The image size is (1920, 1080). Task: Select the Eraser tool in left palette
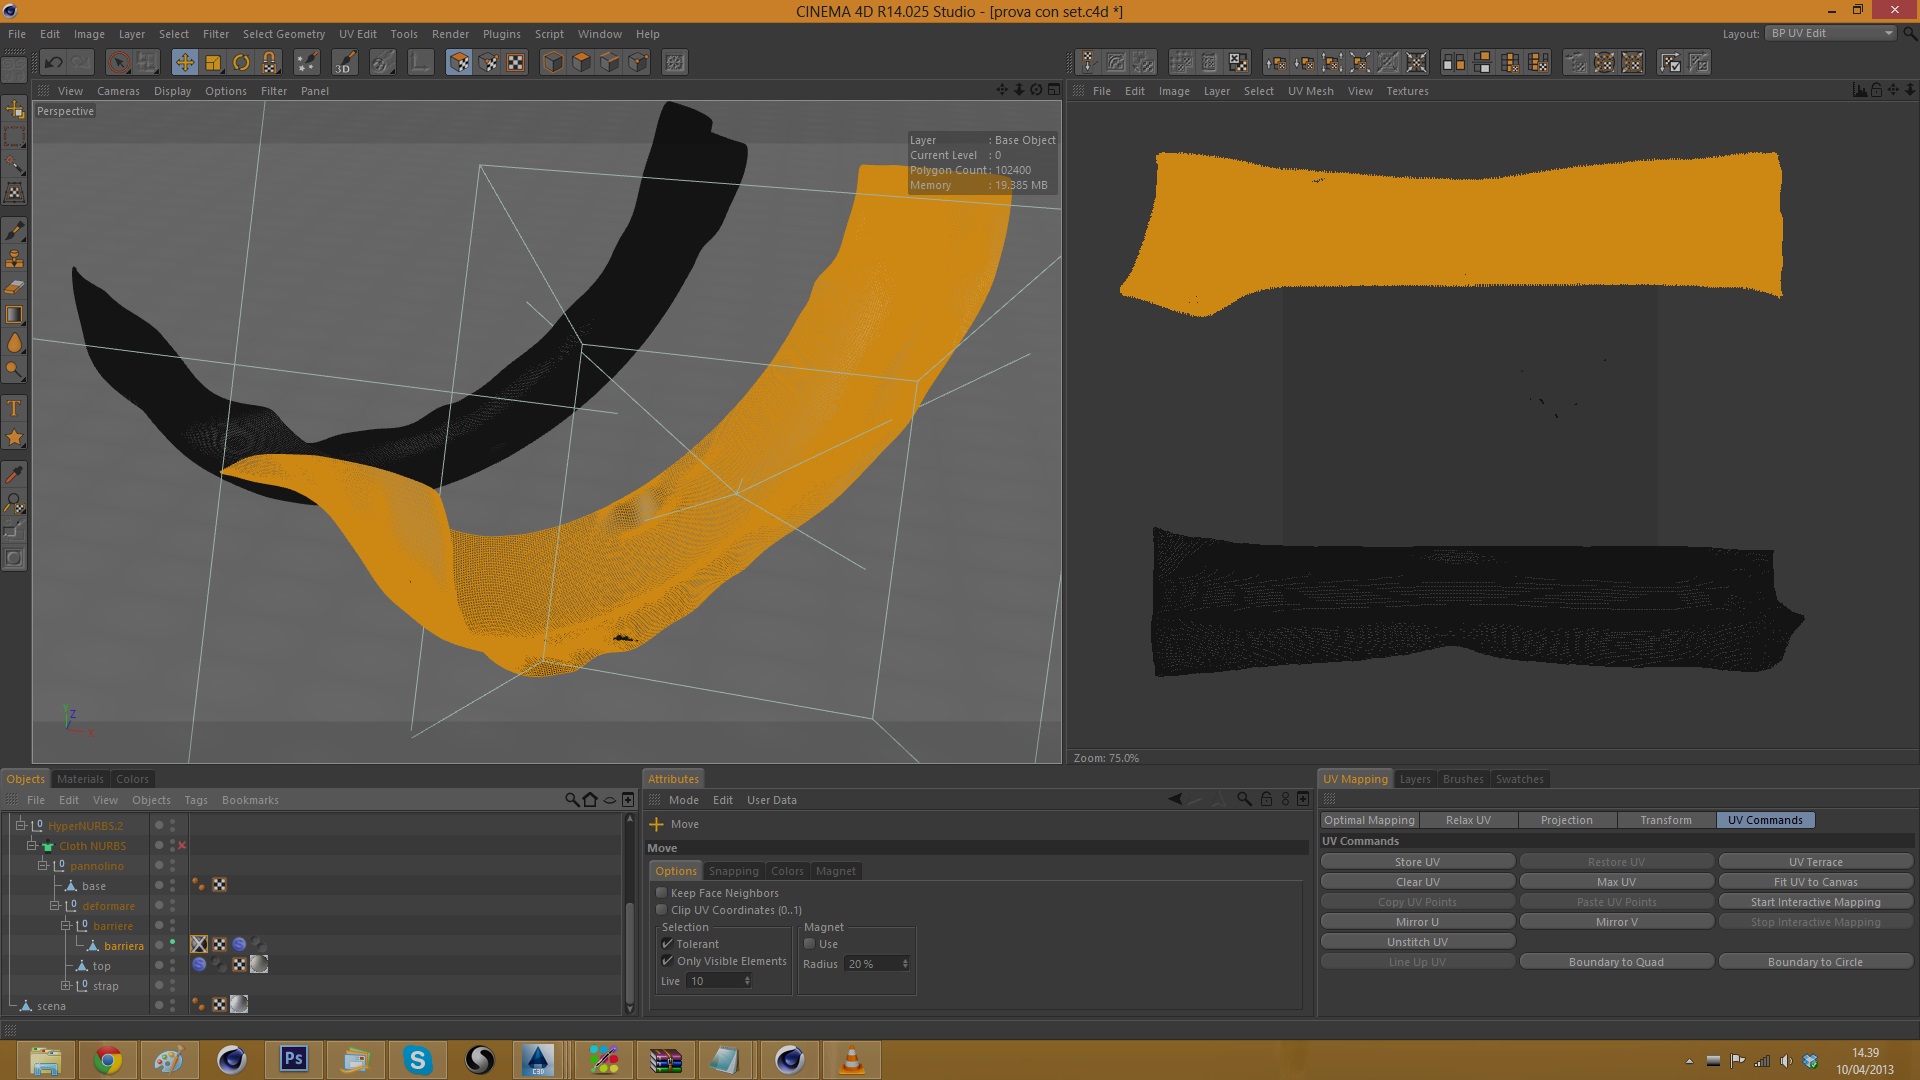15,287
